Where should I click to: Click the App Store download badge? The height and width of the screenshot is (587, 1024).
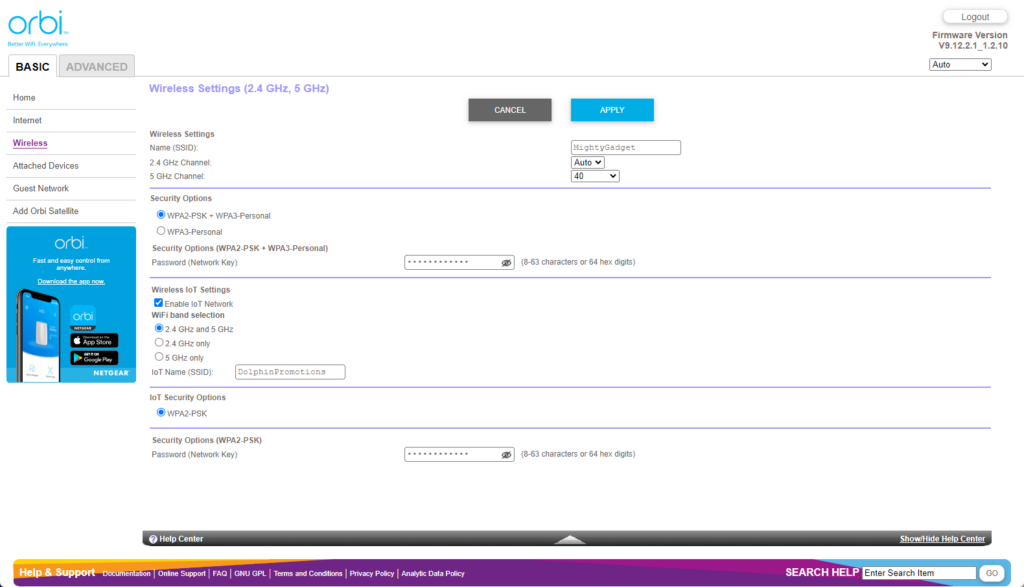click(94, 341)
